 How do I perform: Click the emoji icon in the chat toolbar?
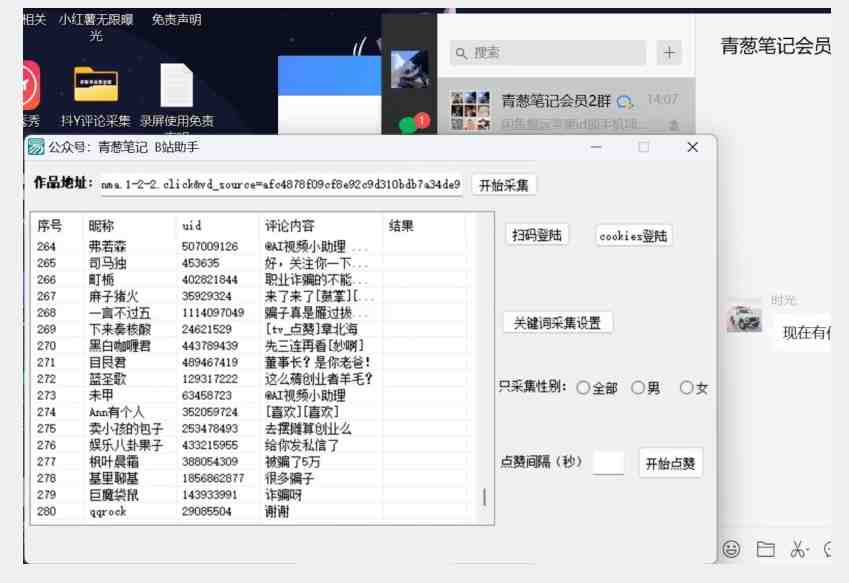point(731,549)
